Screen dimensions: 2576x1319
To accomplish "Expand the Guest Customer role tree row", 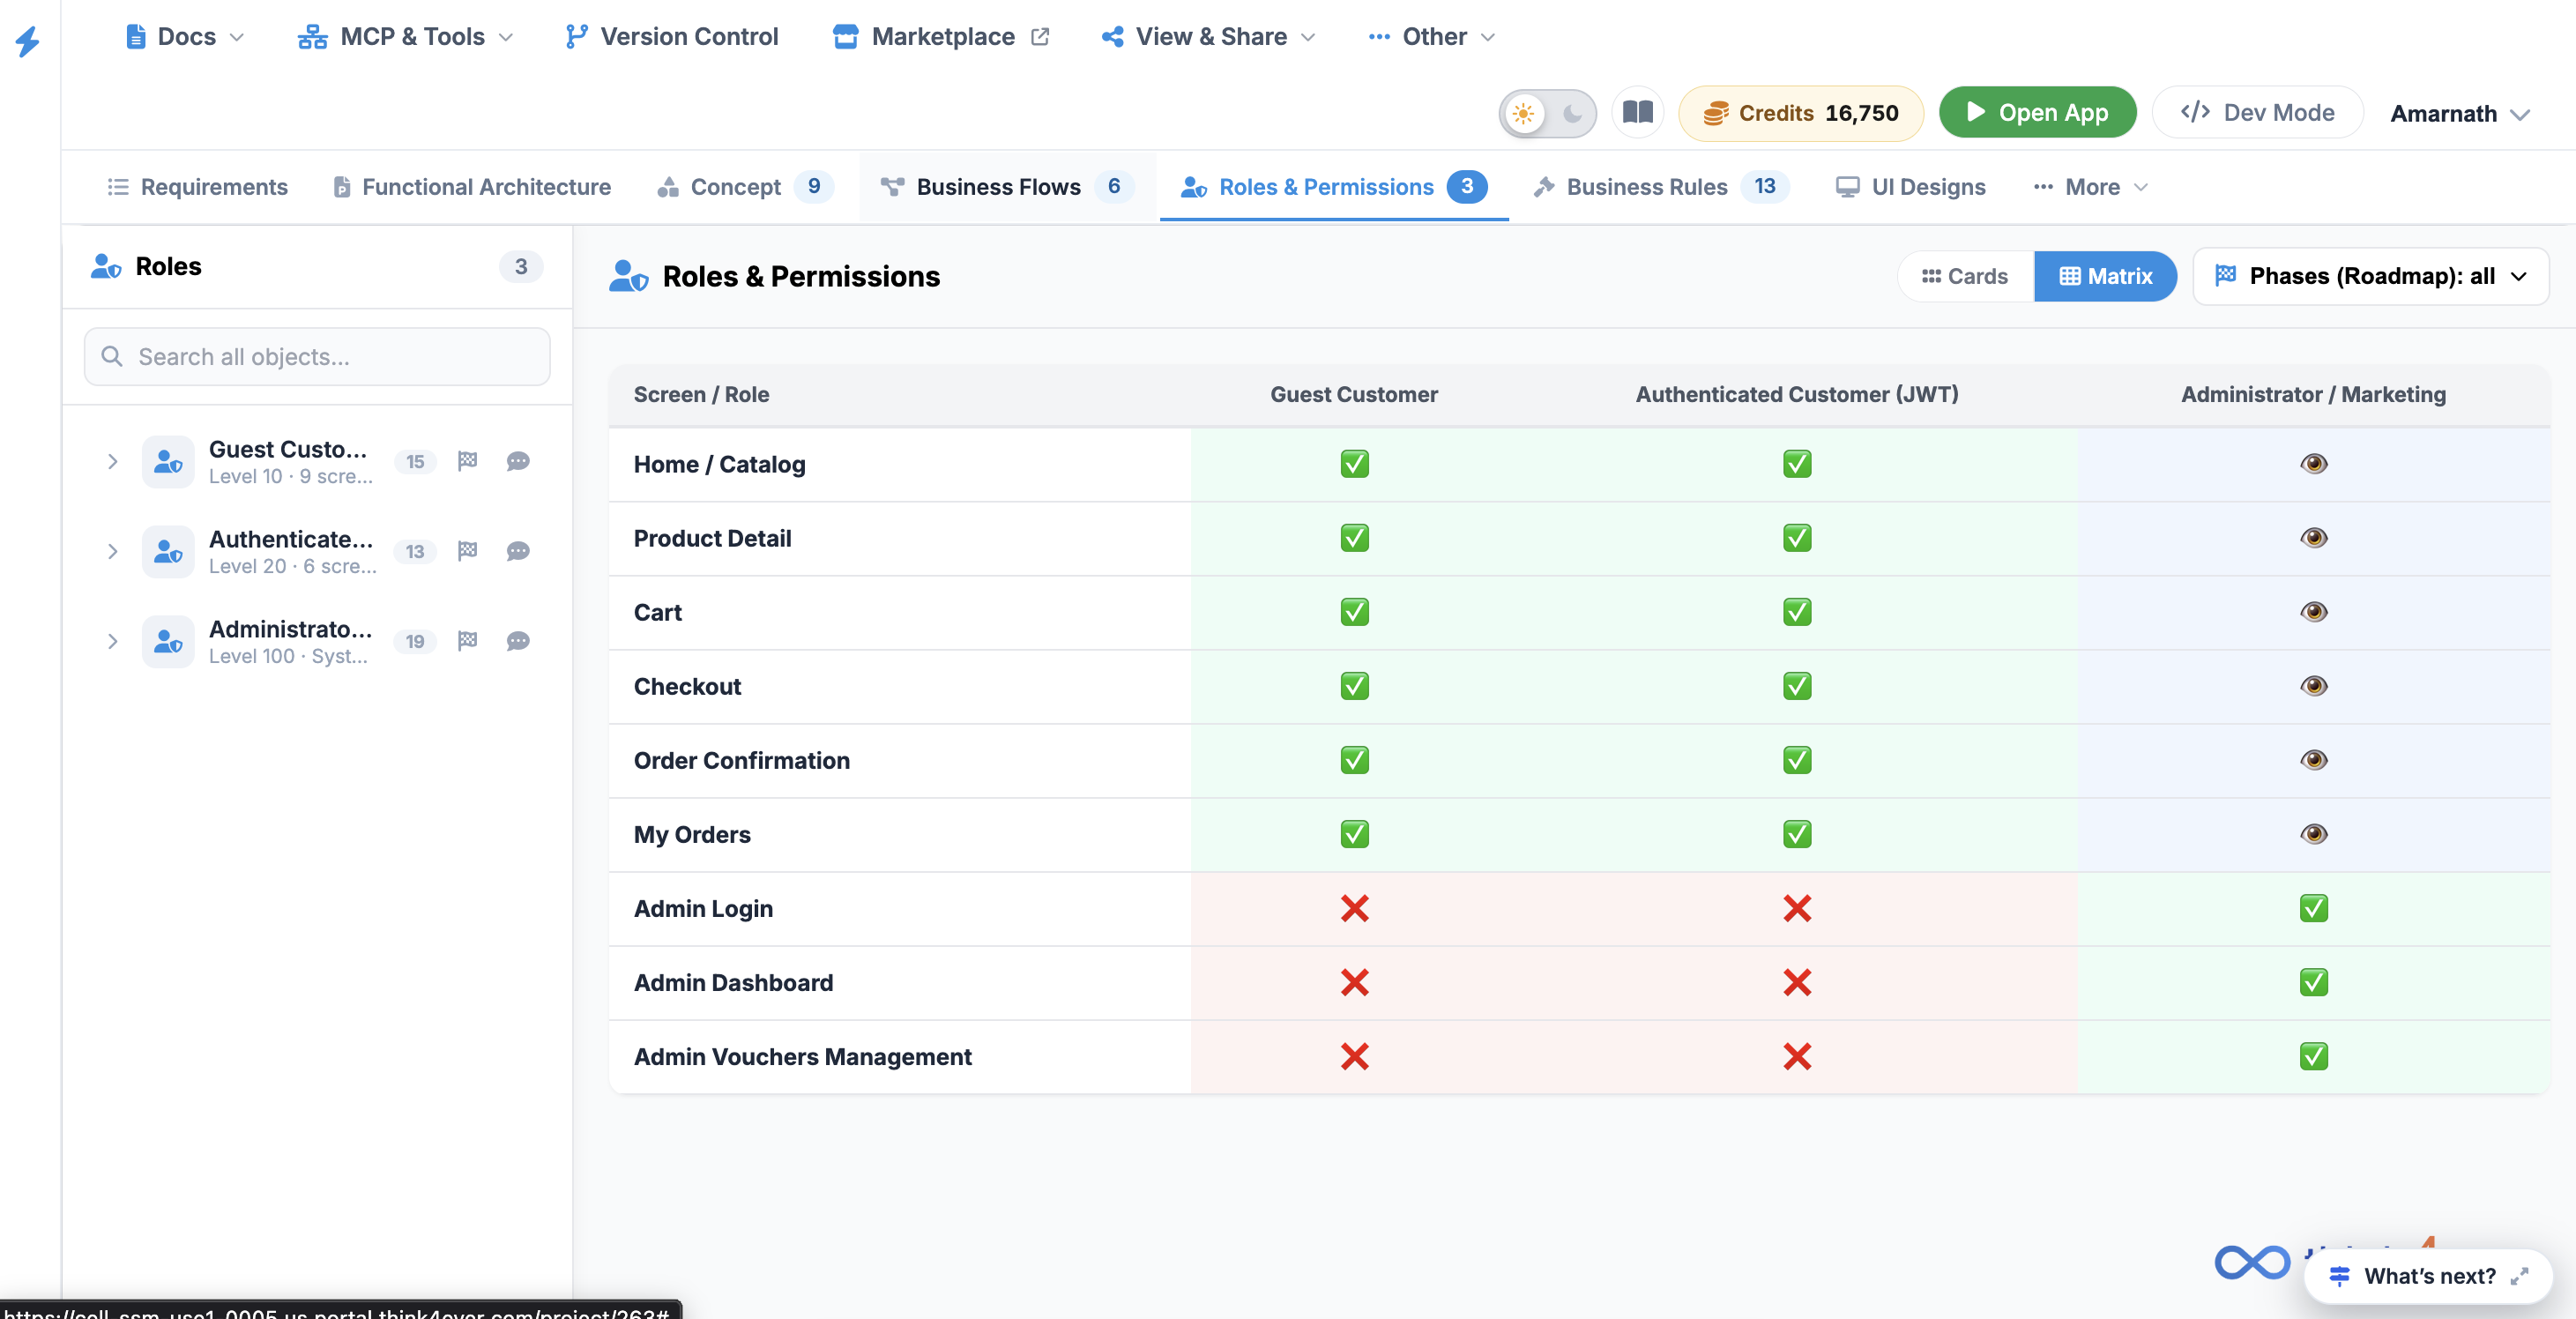I will (x=112, y=461).
